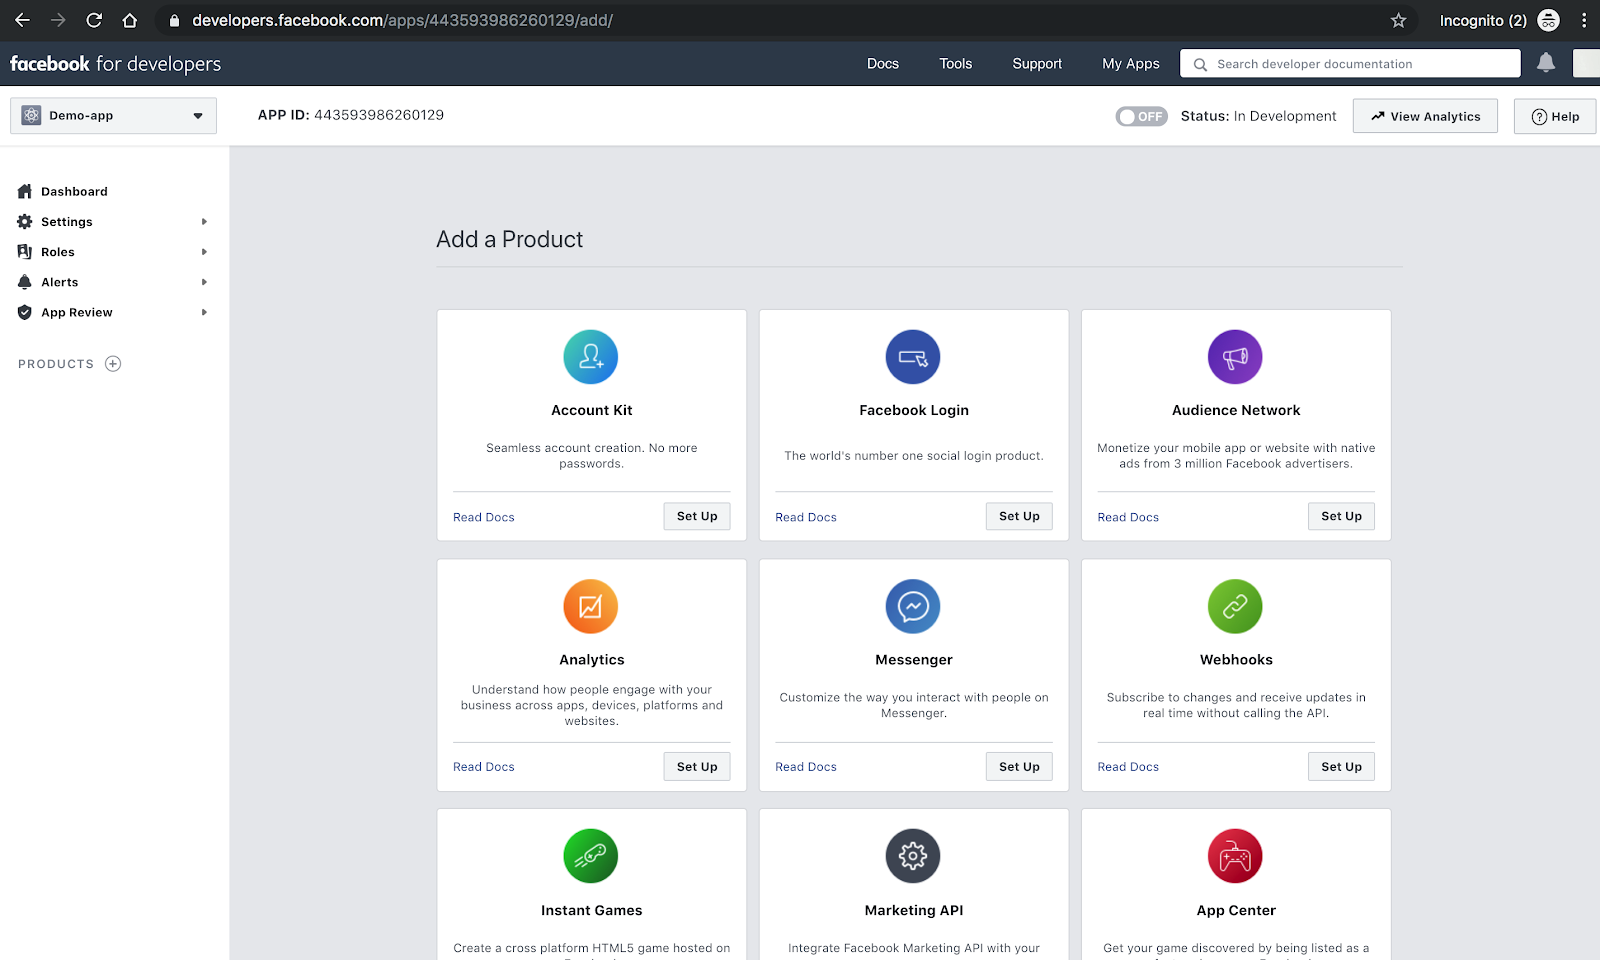Open My Apps menu

tap(1131, 63)
